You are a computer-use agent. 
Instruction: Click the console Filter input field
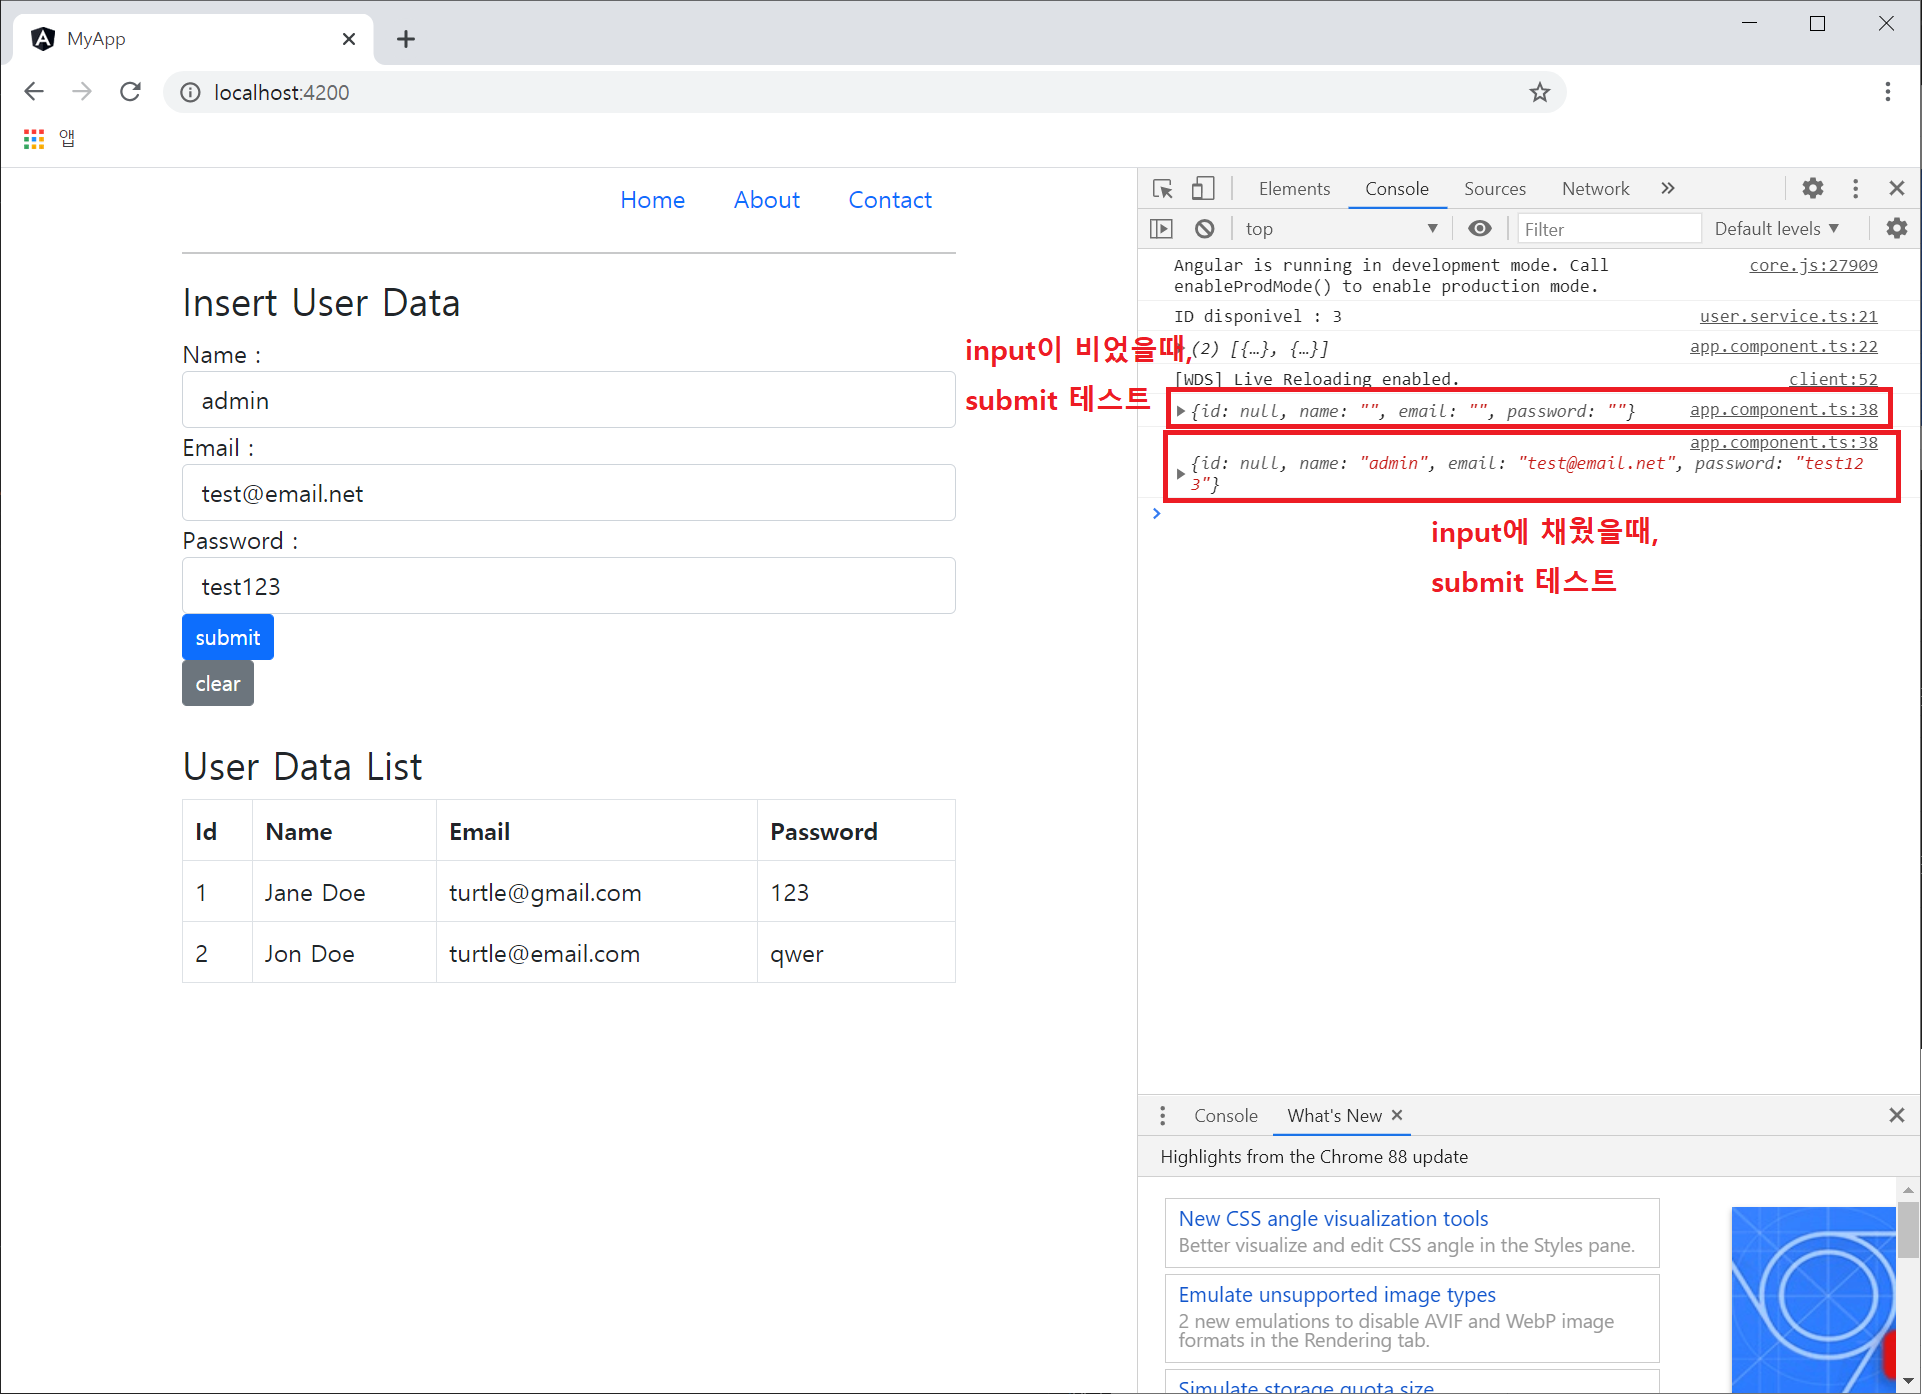pyautogui.click(x=1607, y=229)
